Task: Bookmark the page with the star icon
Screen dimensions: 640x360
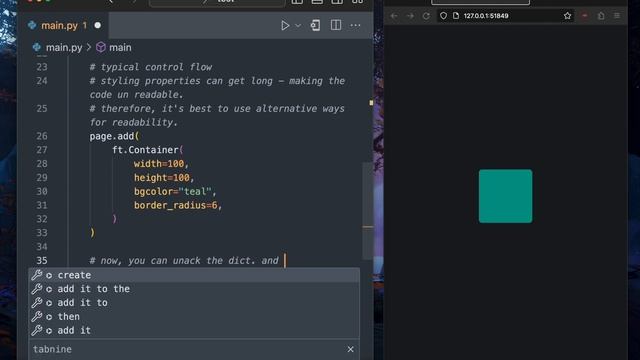Action: click(x=567, y=16)
